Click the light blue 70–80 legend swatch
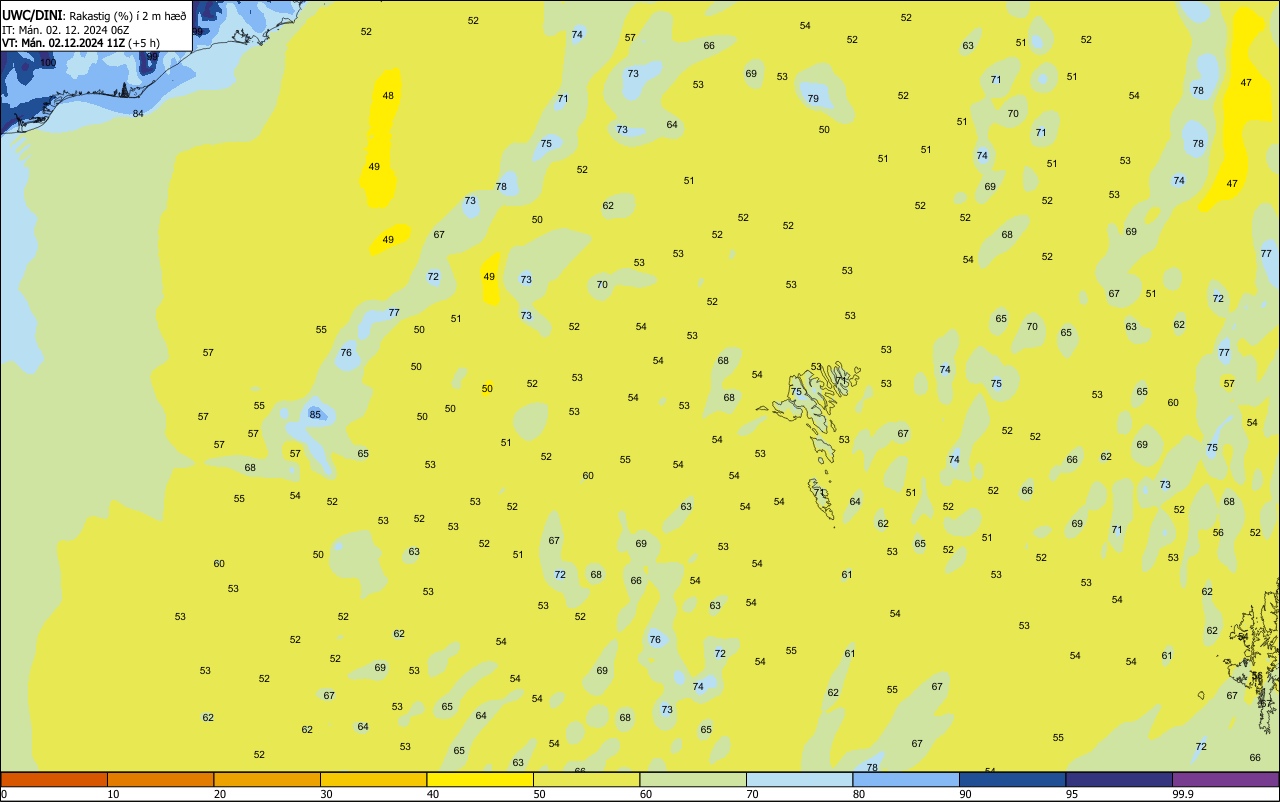The width and height of the screenshot is (1280, 802). coord(799,779)
